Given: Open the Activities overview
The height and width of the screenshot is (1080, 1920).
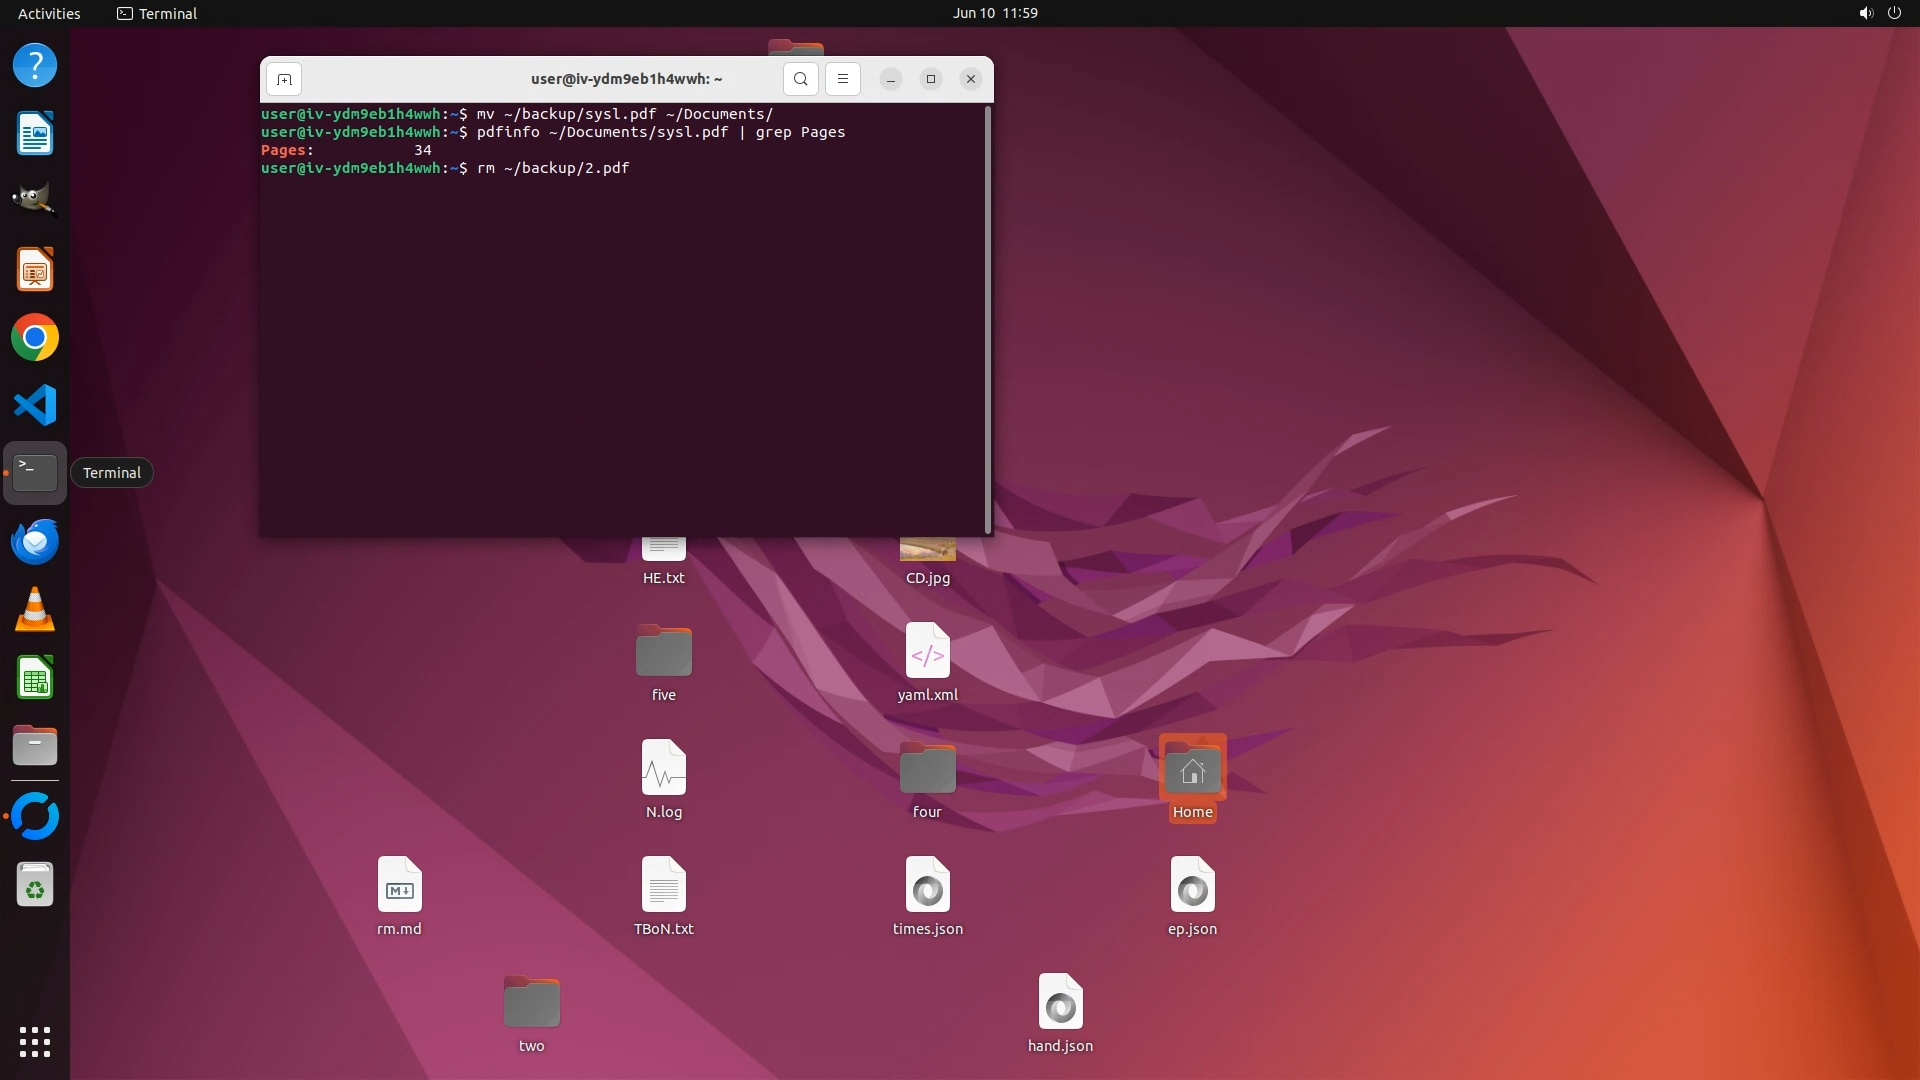Looking at the screenshot, I should pos(49,13).
